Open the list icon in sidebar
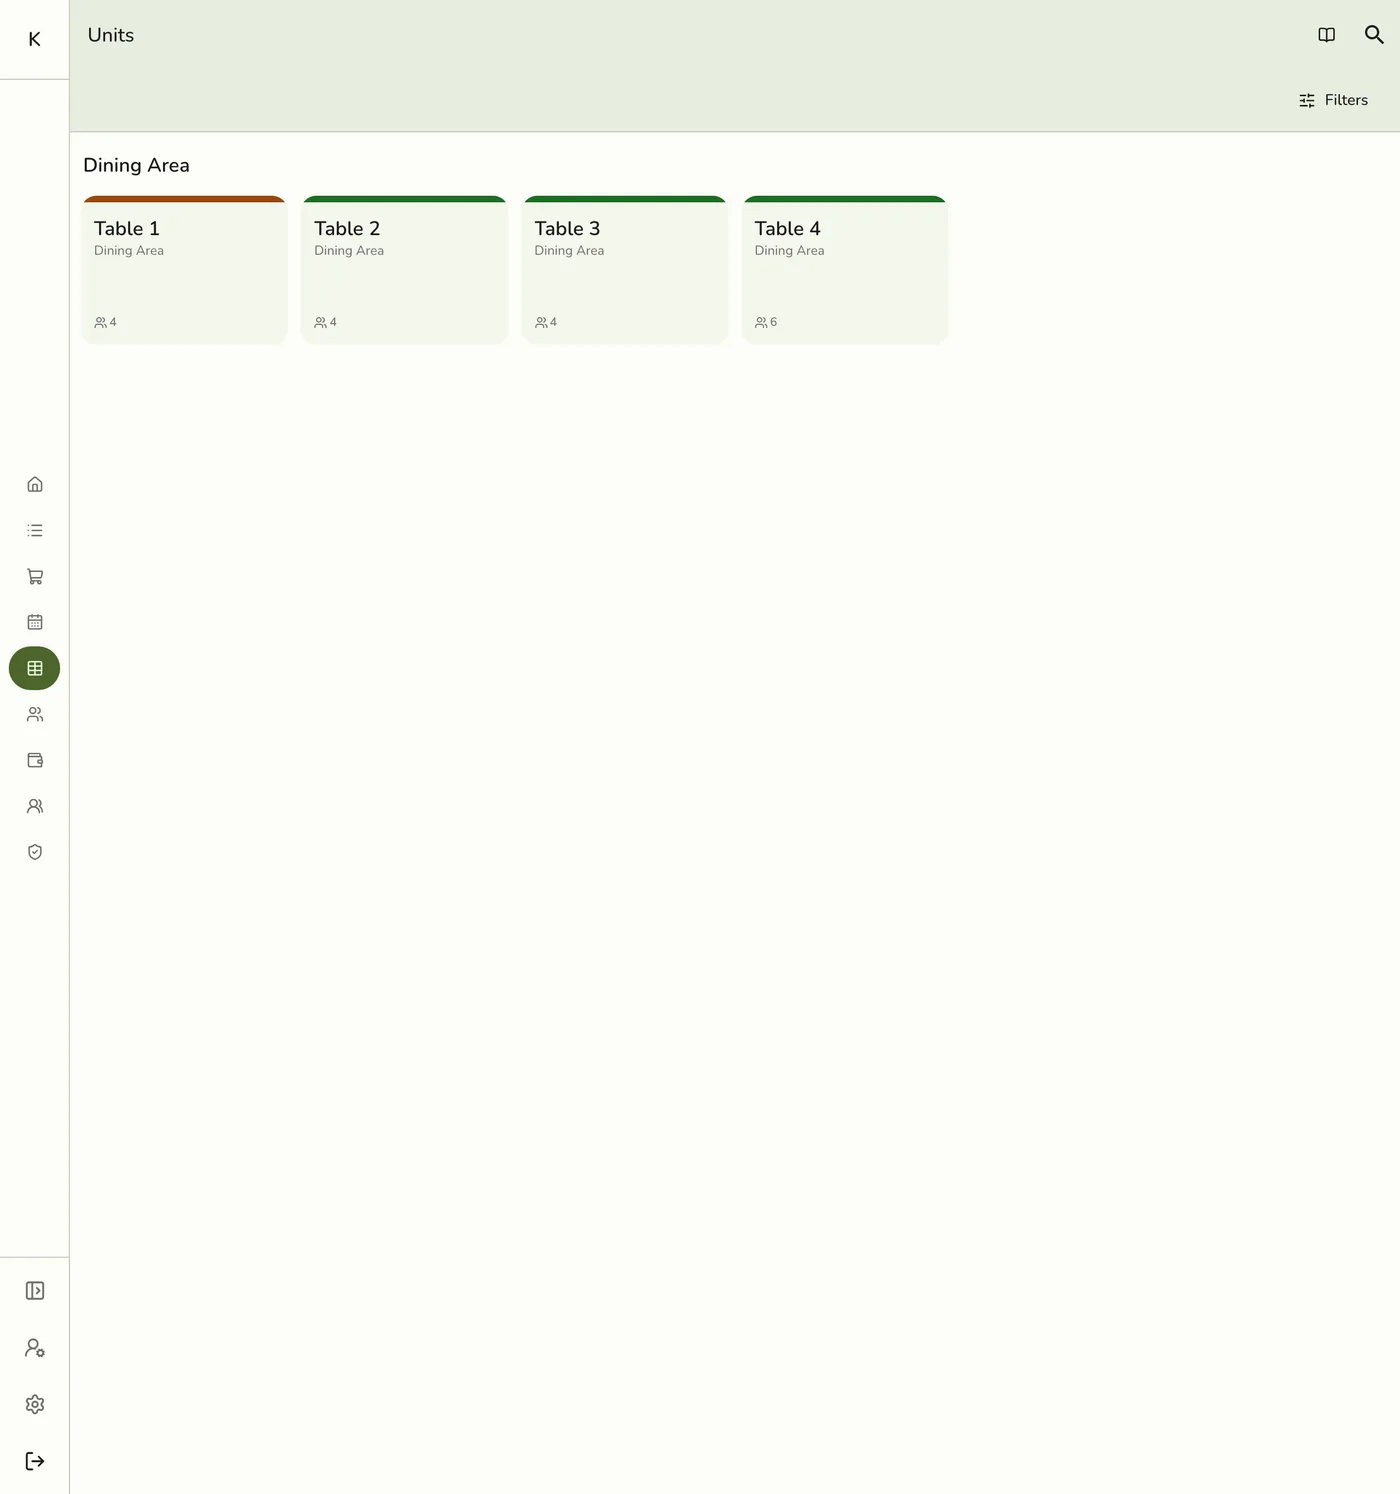Image resolution: width=1400 pixels, height=1494 pixels. [x=35, y=530]
